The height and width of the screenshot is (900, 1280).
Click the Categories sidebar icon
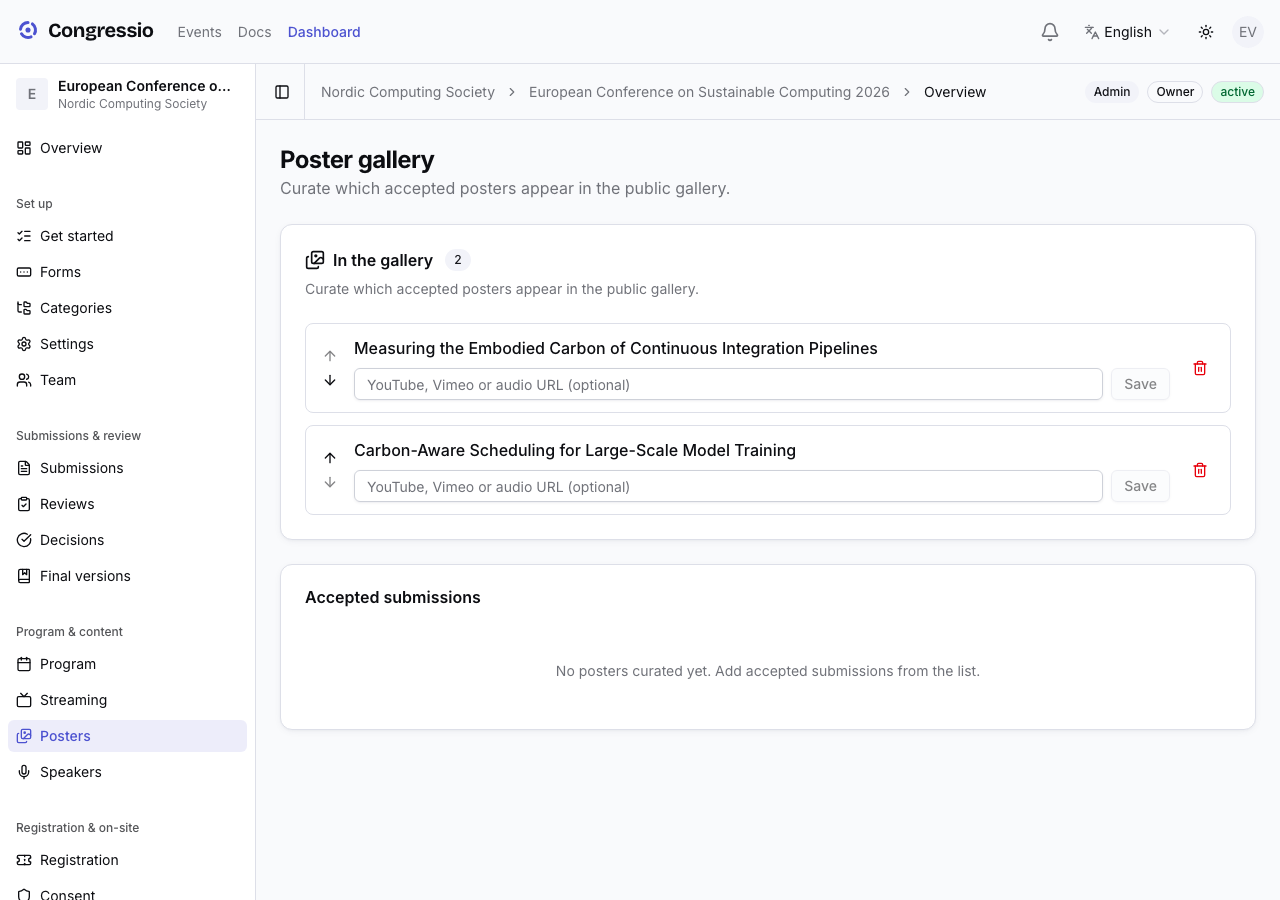point(24,308)
